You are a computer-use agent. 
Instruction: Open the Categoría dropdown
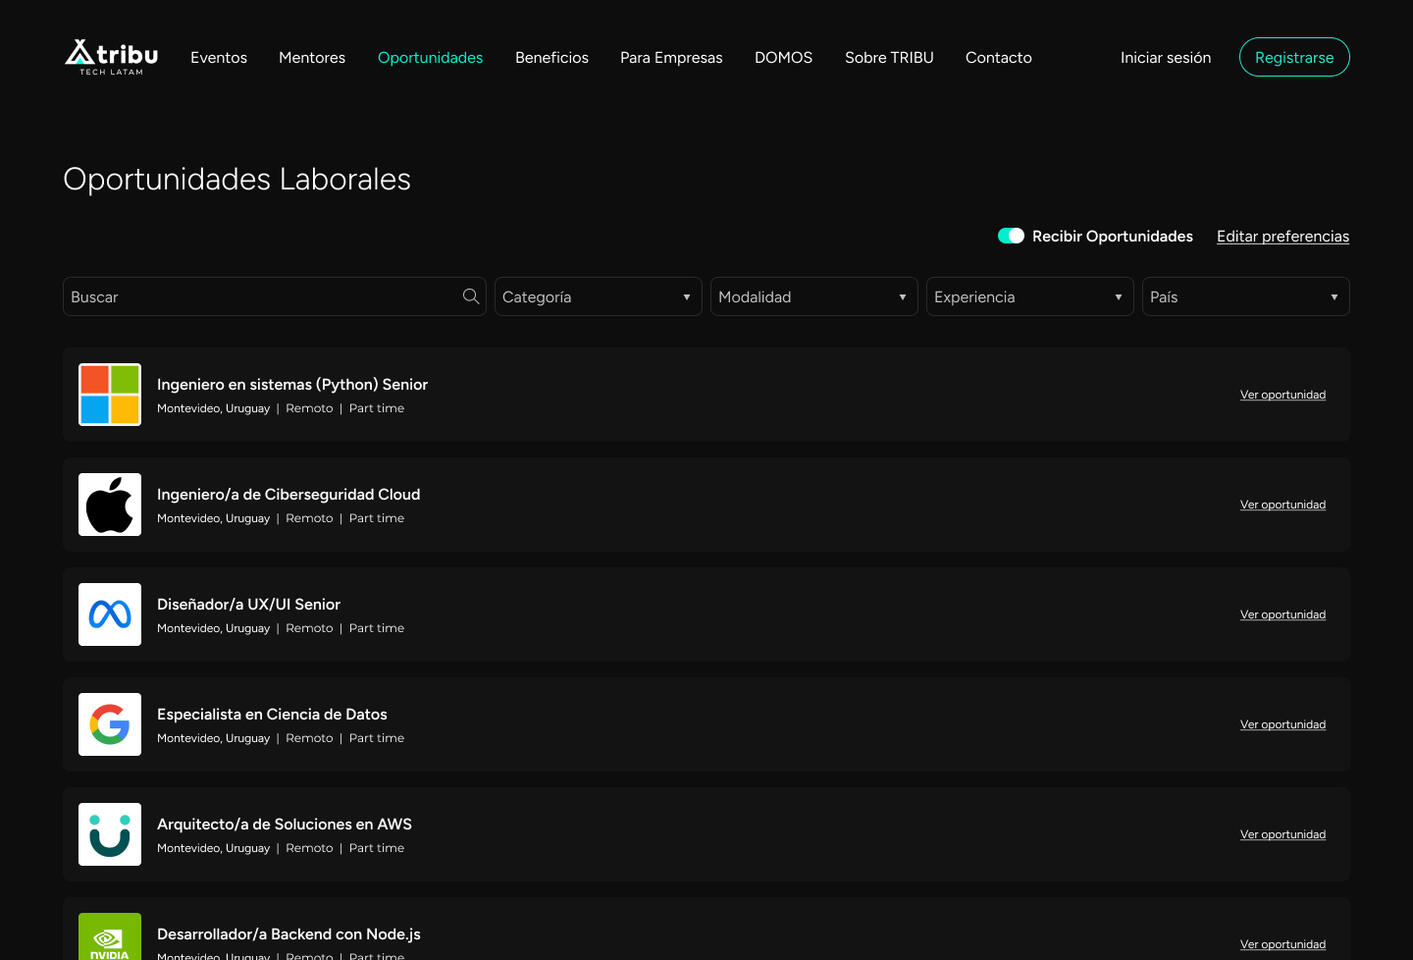coord(598,297)
